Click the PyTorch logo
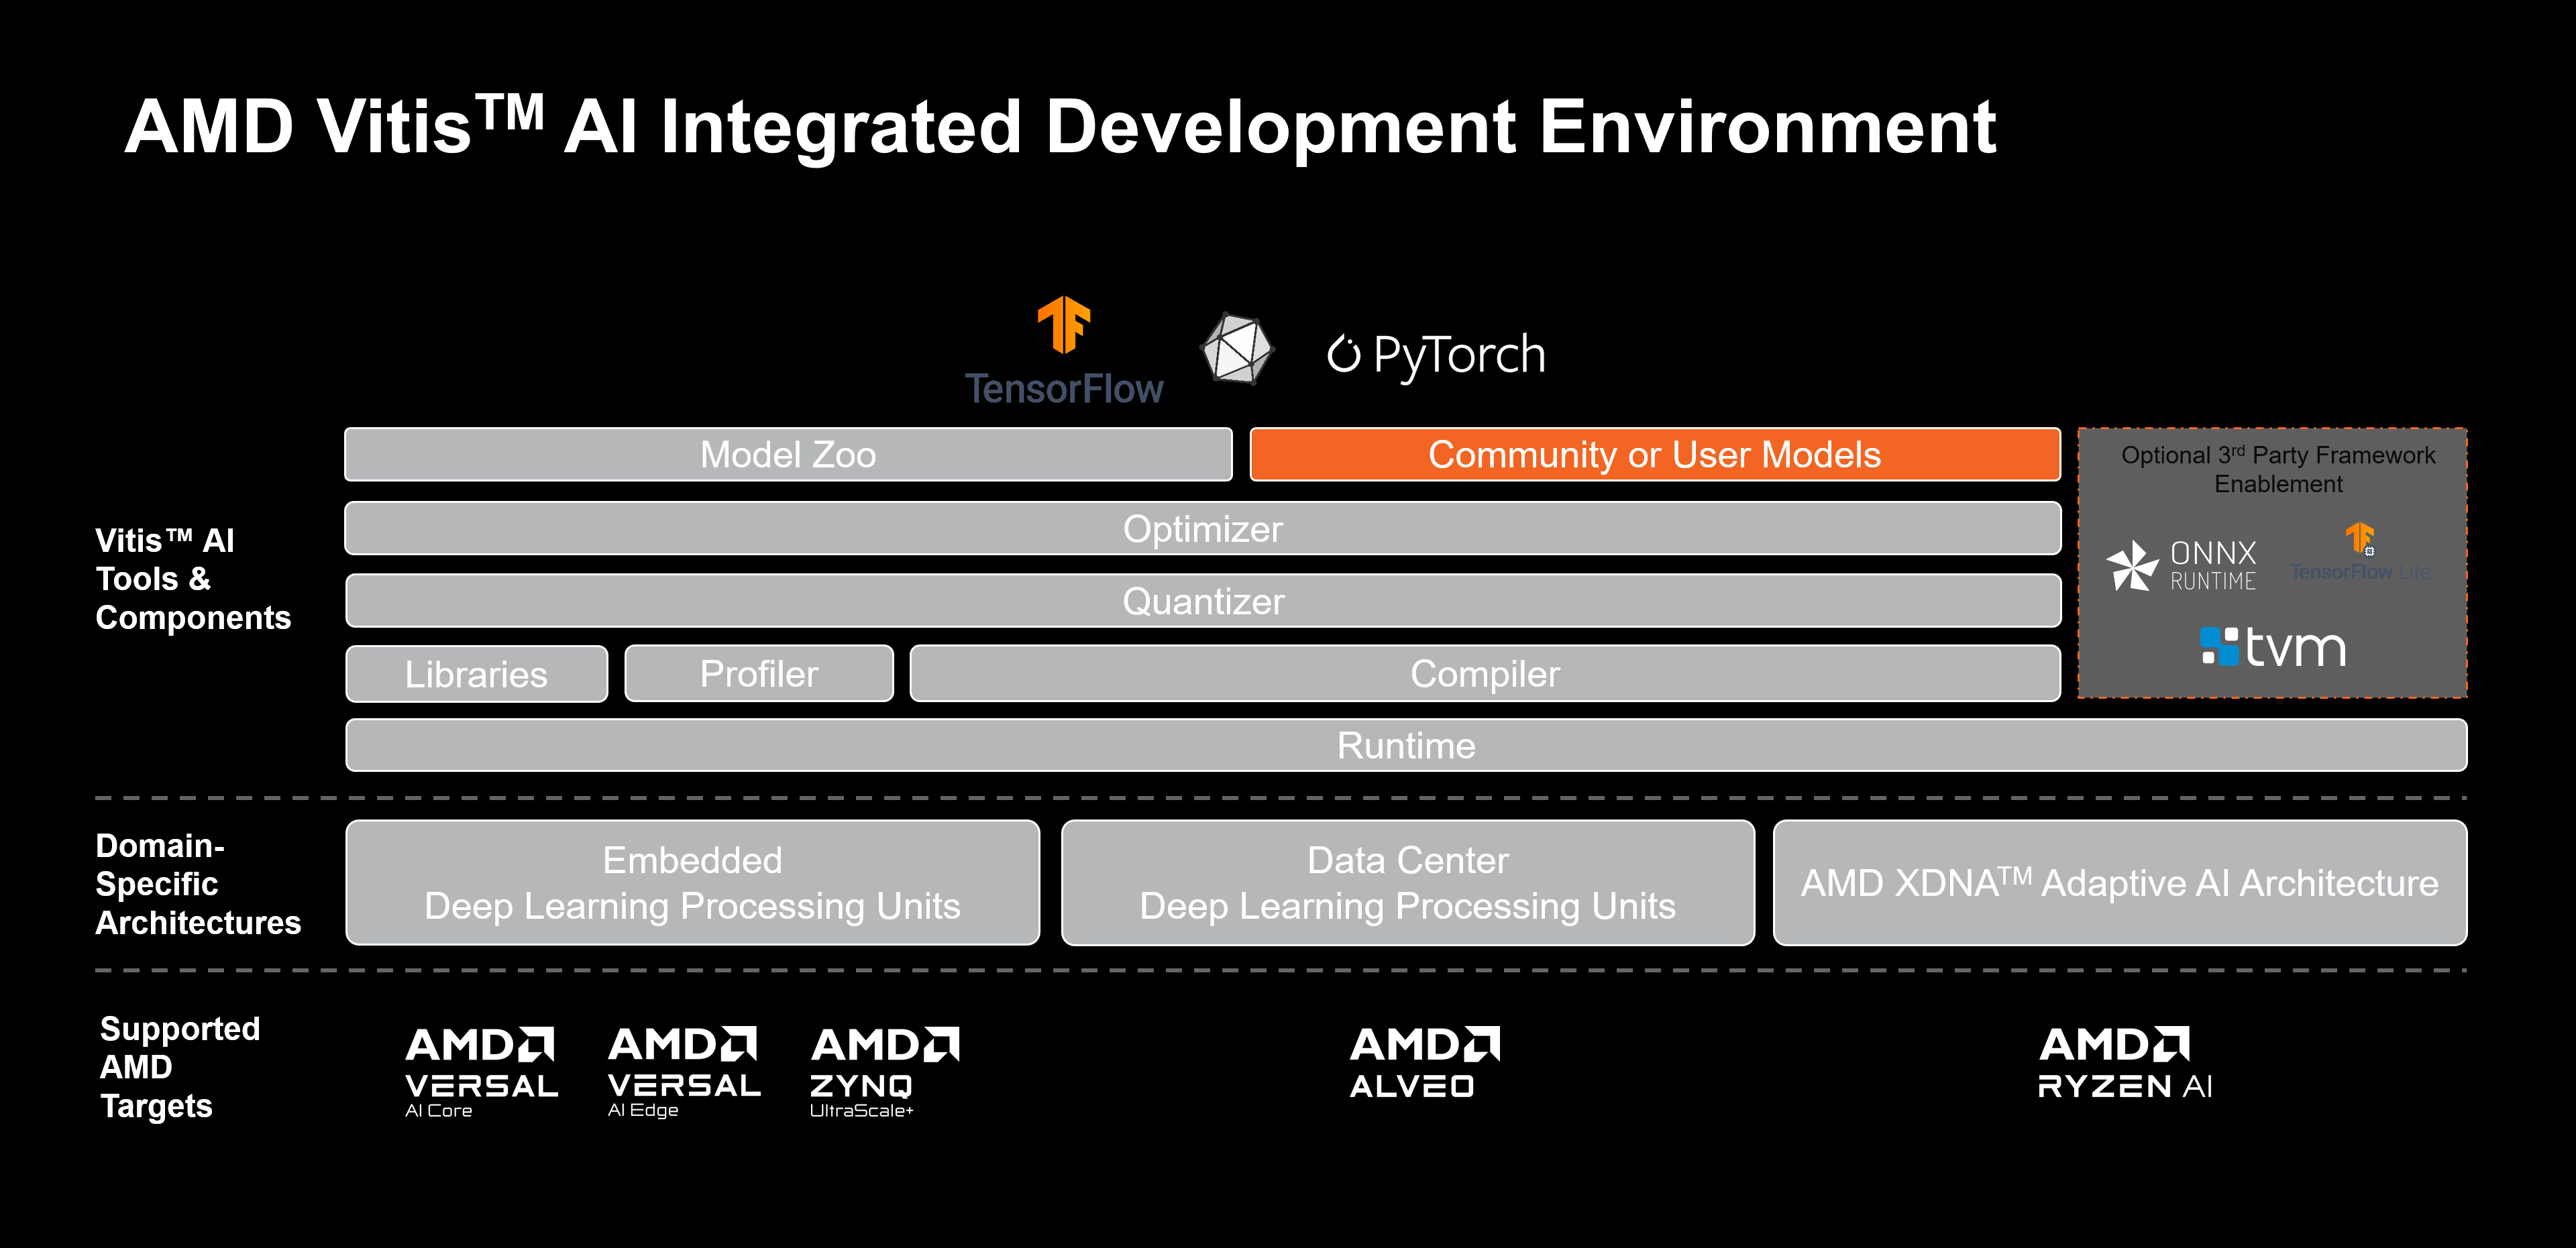The height and width of the screenshot is (1248, 2576). pos(1436,355)
